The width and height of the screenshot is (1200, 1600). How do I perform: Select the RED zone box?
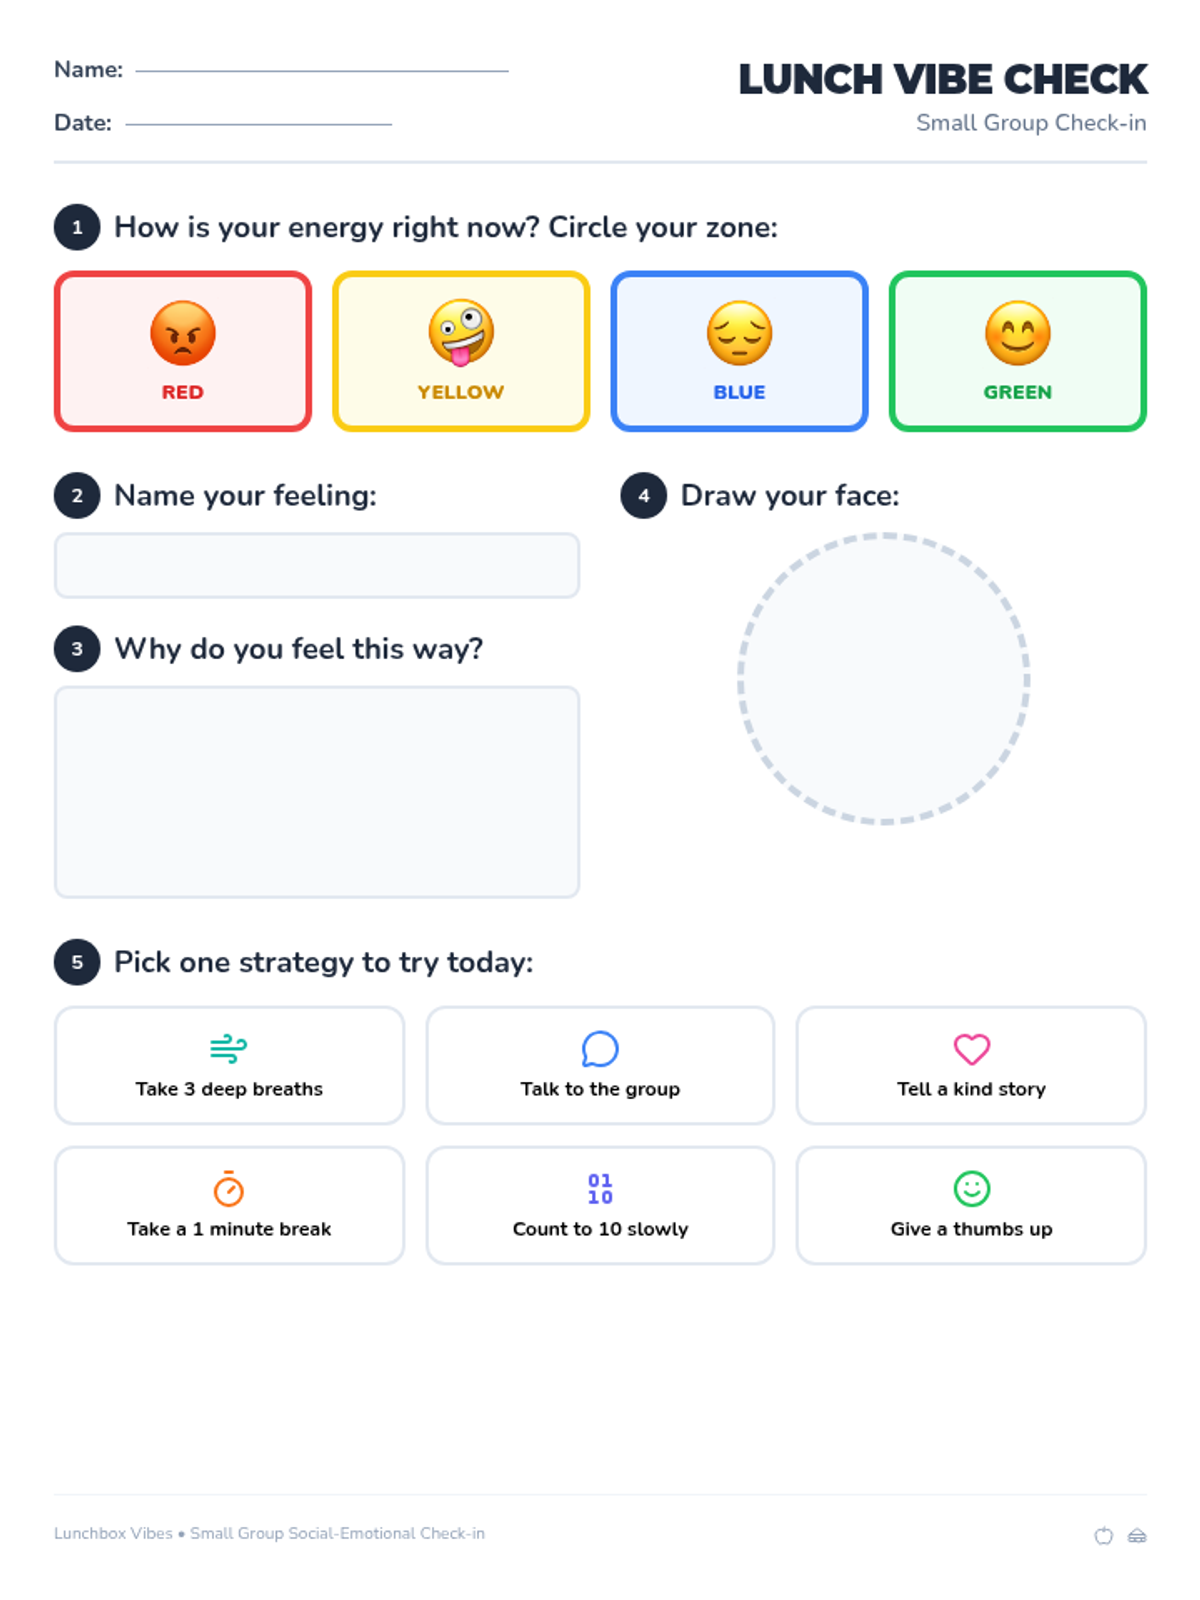pyautogui.click(x=183, y=351)
